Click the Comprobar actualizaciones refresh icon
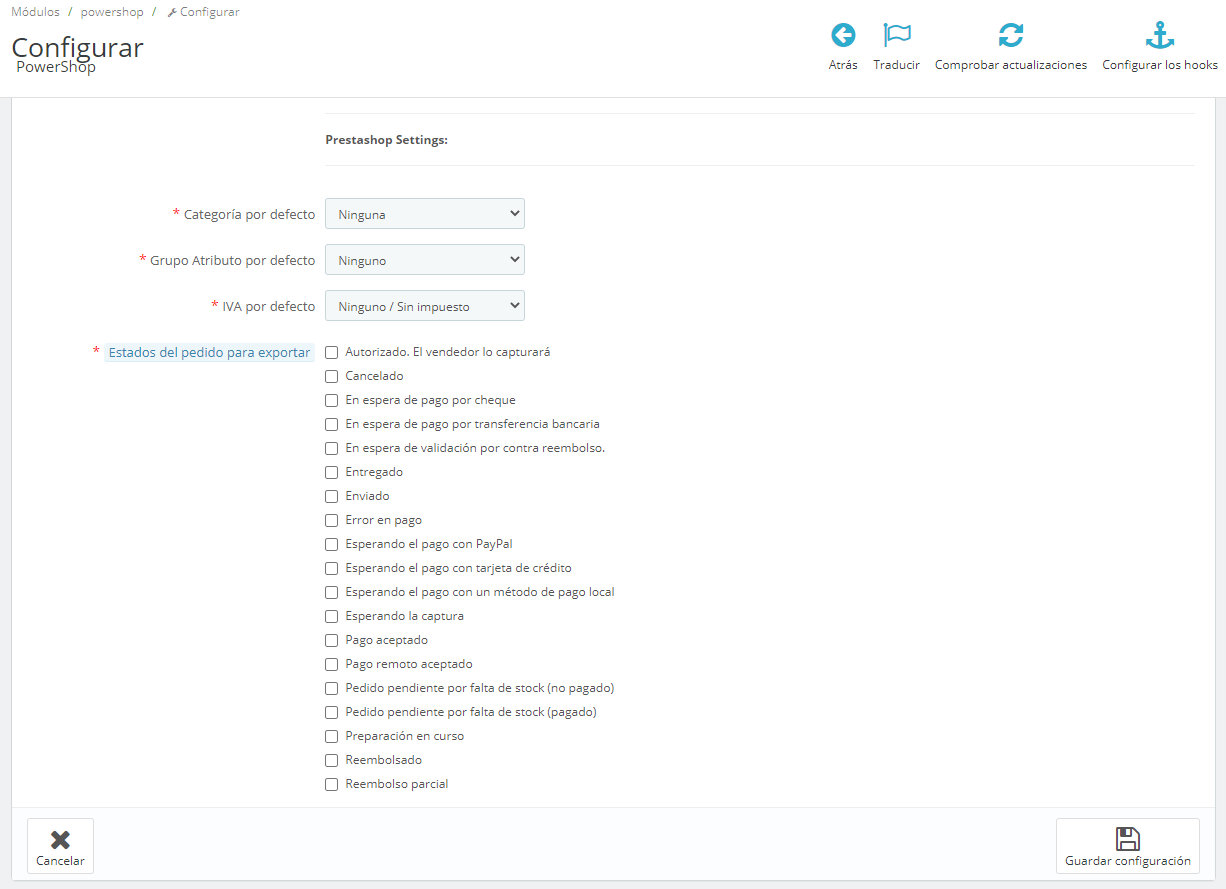1226x889 pixels. 1011,36
